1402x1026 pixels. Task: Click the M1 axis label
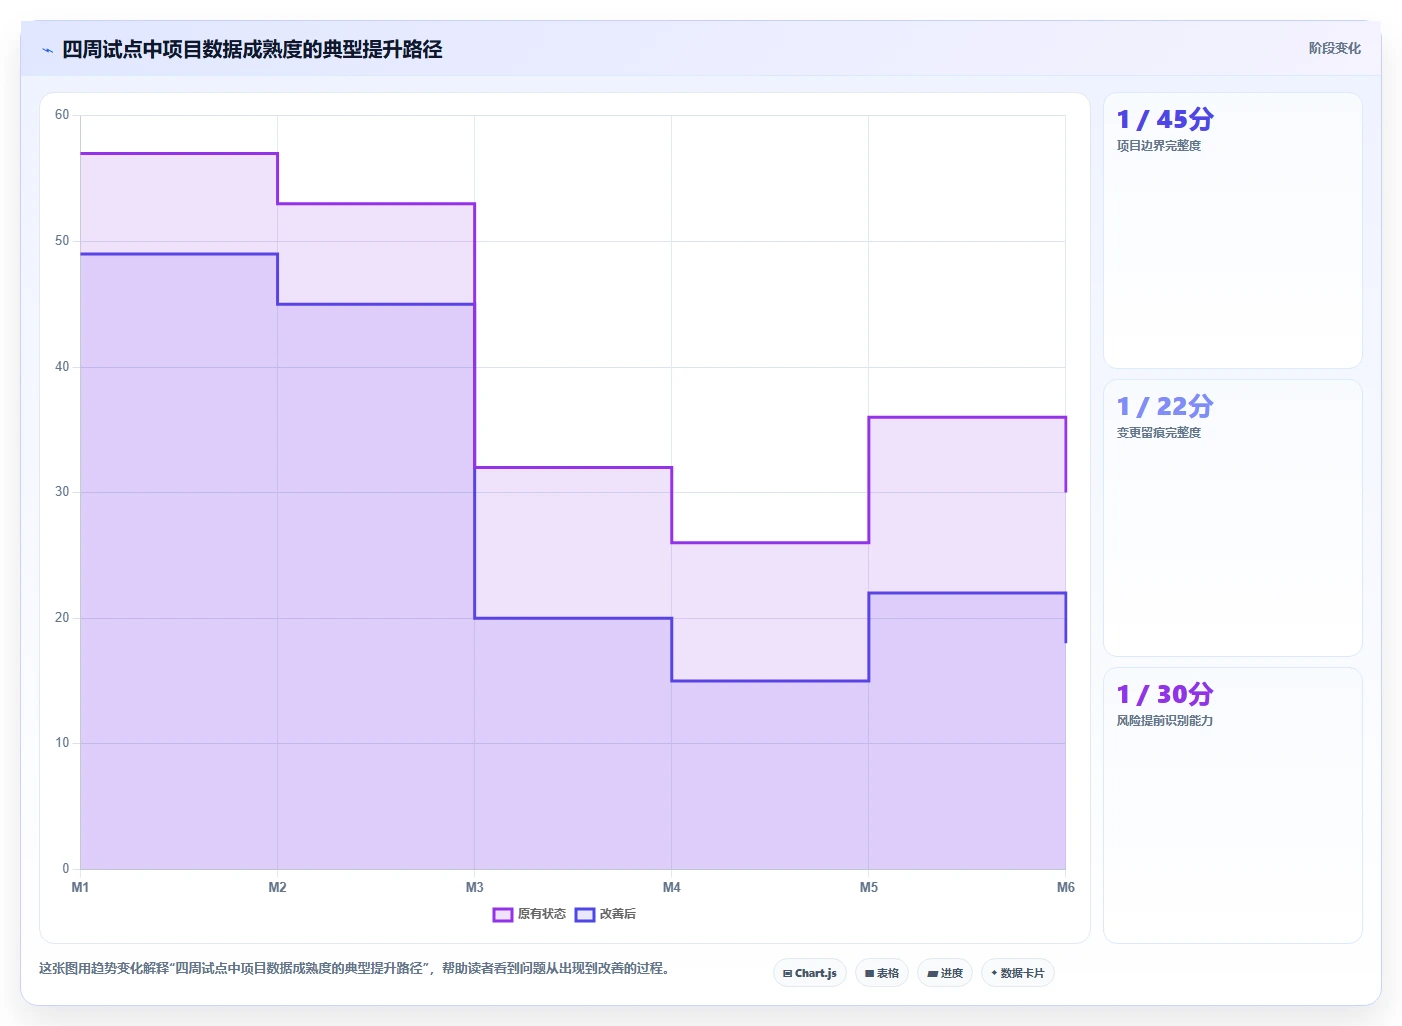[80, 887]
